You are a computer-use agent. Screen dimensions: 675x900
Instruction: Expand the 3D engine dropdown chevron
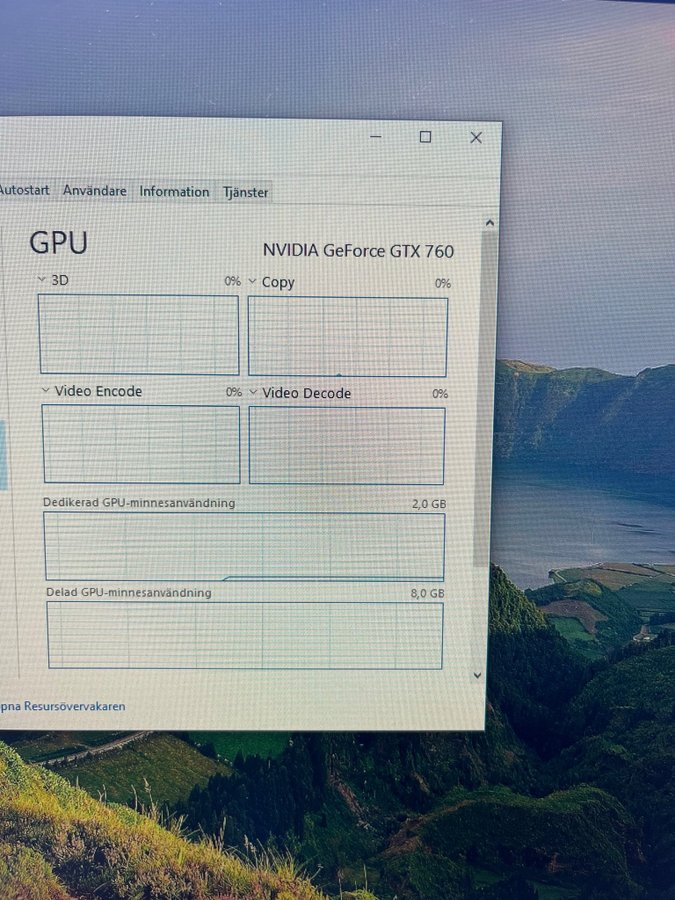click(42, 280)
